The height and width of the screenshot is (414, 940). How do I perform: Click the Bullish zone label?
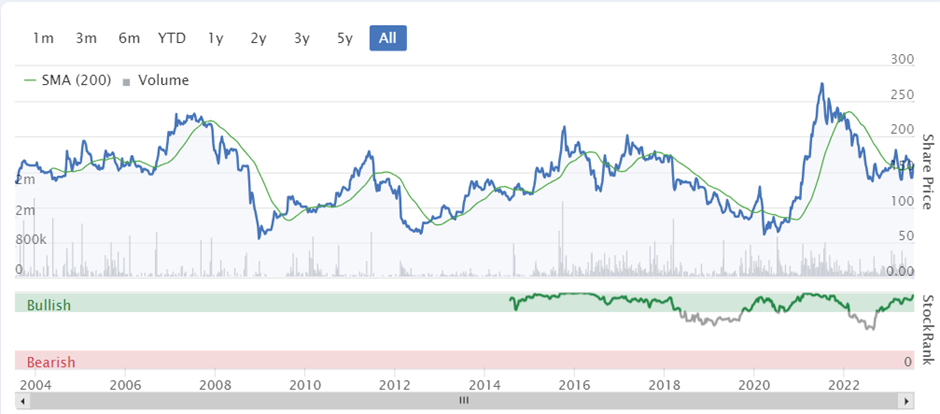coord(49,305)
